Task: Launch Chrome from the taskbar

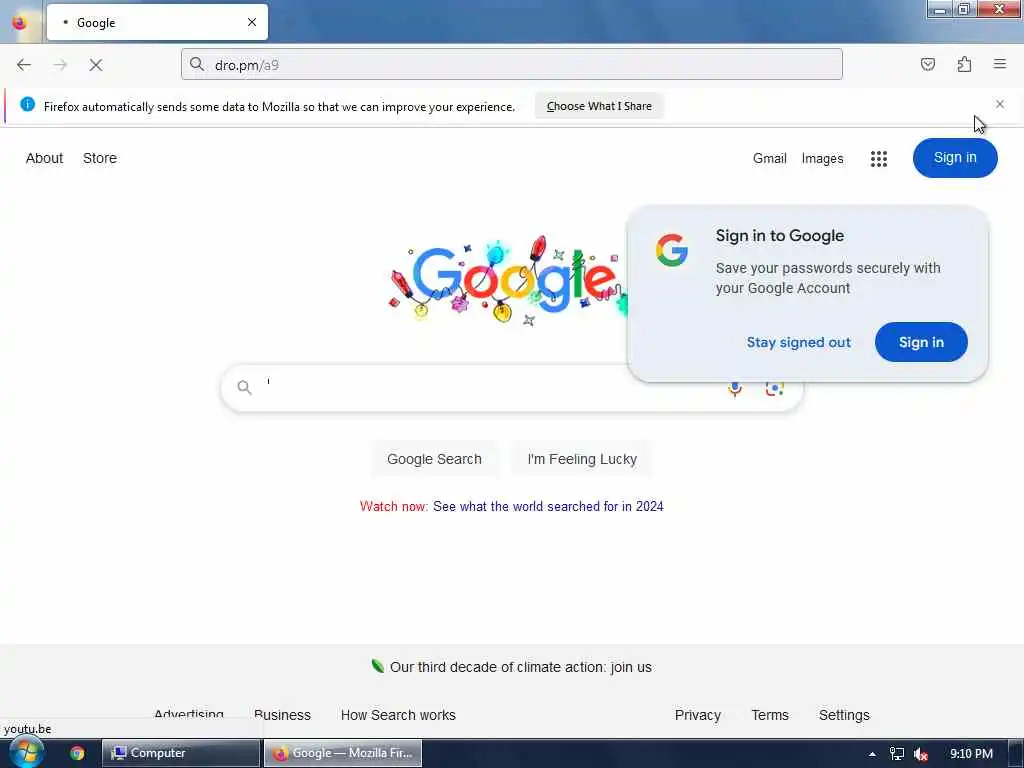Action: tap(77, 754)
